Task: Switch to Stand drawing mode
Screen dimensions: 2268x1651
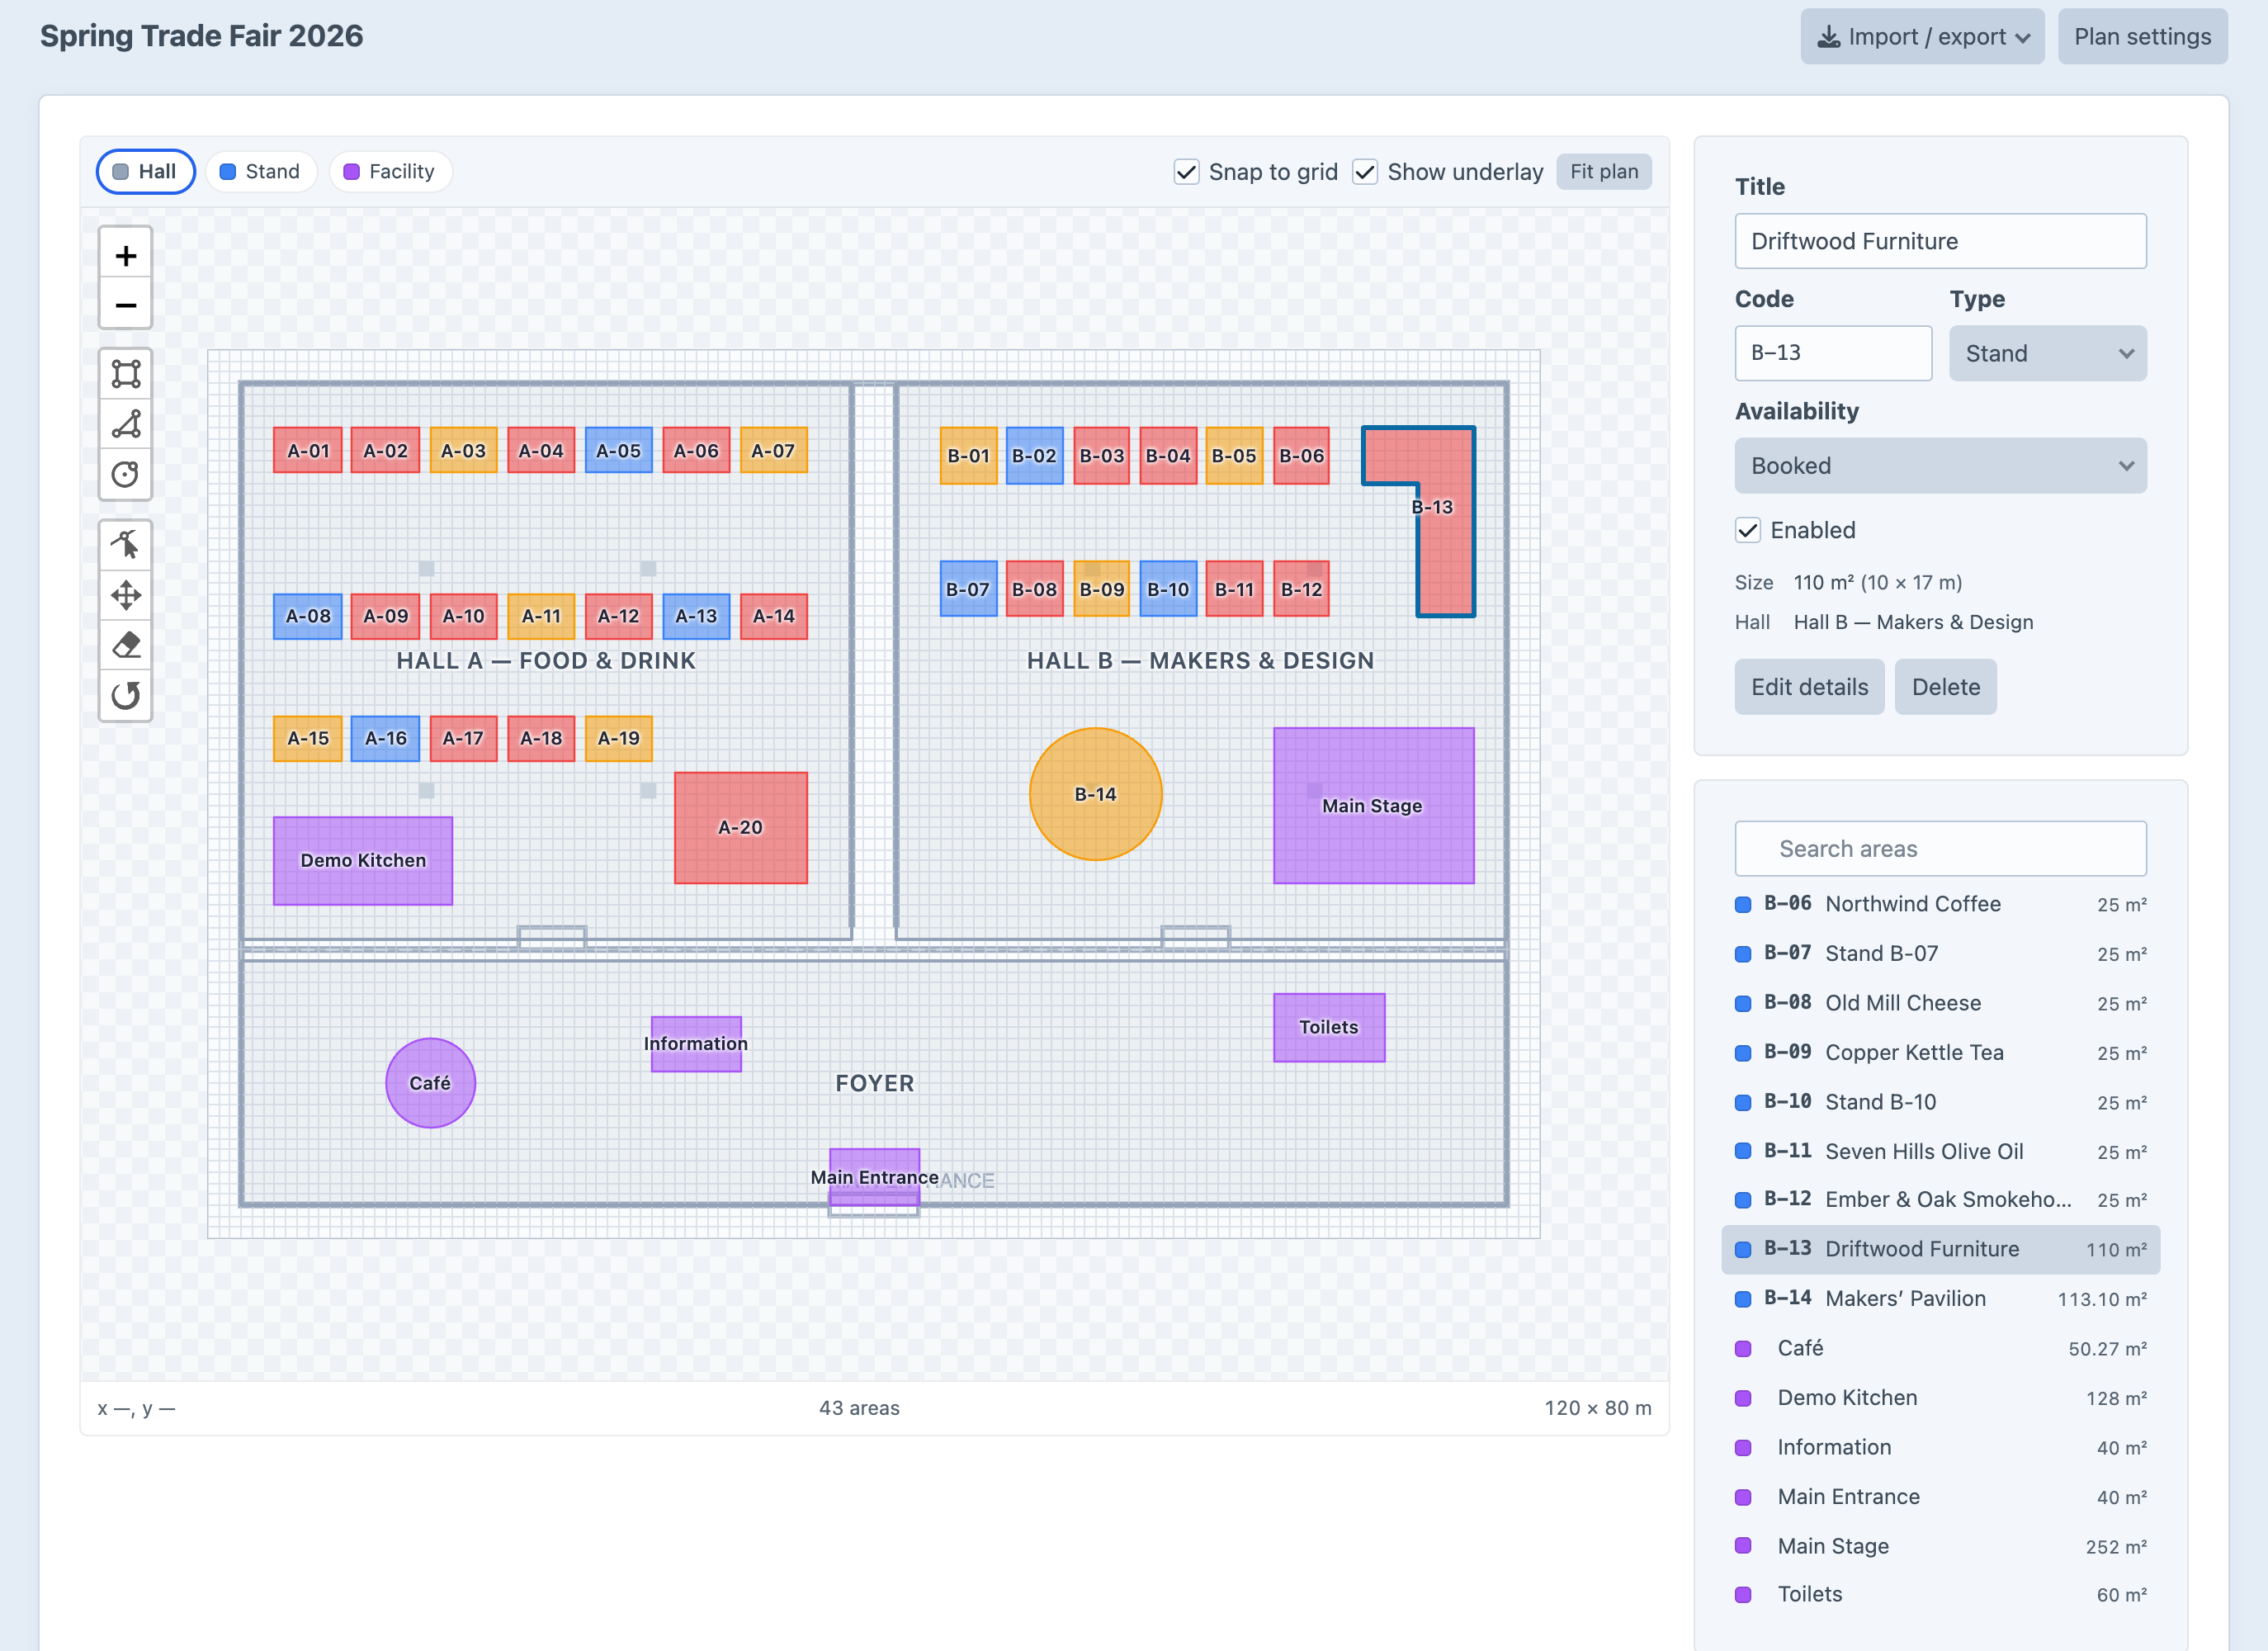Action: pos(260,172)
